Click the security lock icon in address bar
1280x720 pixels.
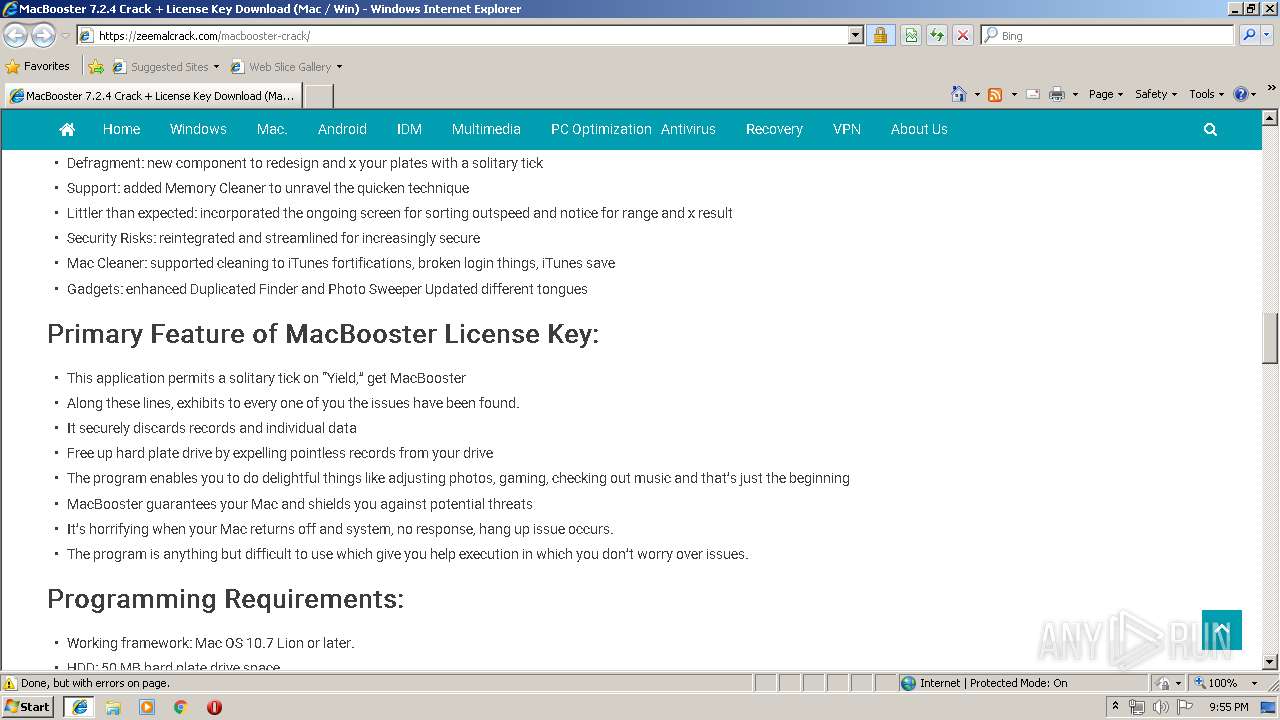(x=880, y=35)
